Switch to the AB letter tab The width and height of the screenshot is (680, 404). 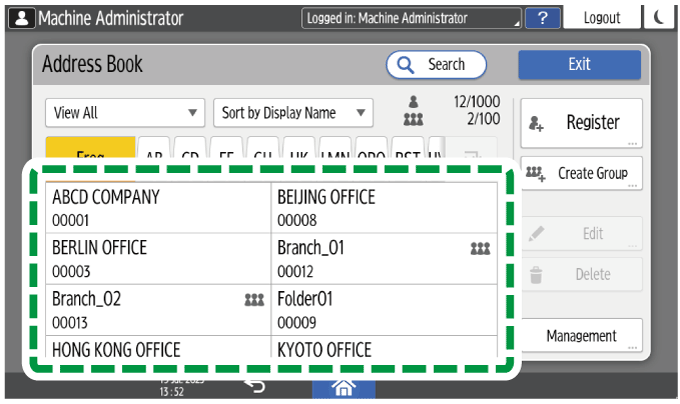[x=154, y=150]
